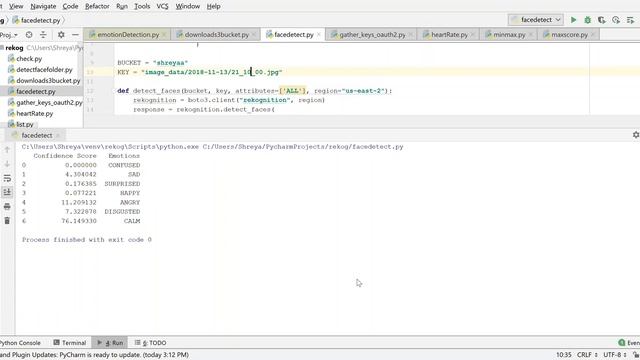The height and width of the screenshot is (360, 640).
Task: Click the profiler icon beside the coverage button
Action: tap(616, 20)
